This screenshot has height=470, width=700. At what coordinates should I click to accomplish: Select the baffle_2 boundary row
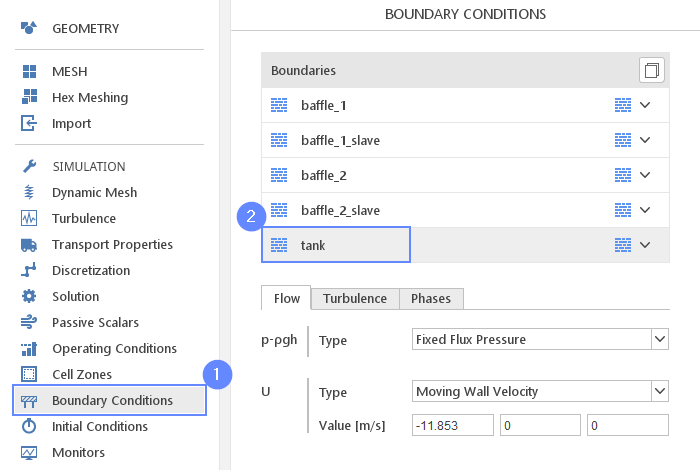coord(465,175)
